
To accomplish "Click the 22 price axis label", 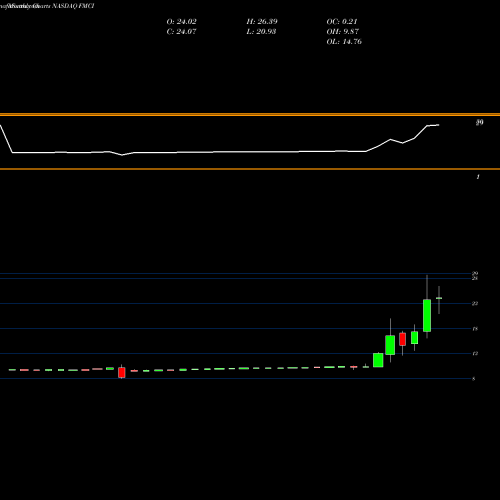I will click(x=475, y=303).
